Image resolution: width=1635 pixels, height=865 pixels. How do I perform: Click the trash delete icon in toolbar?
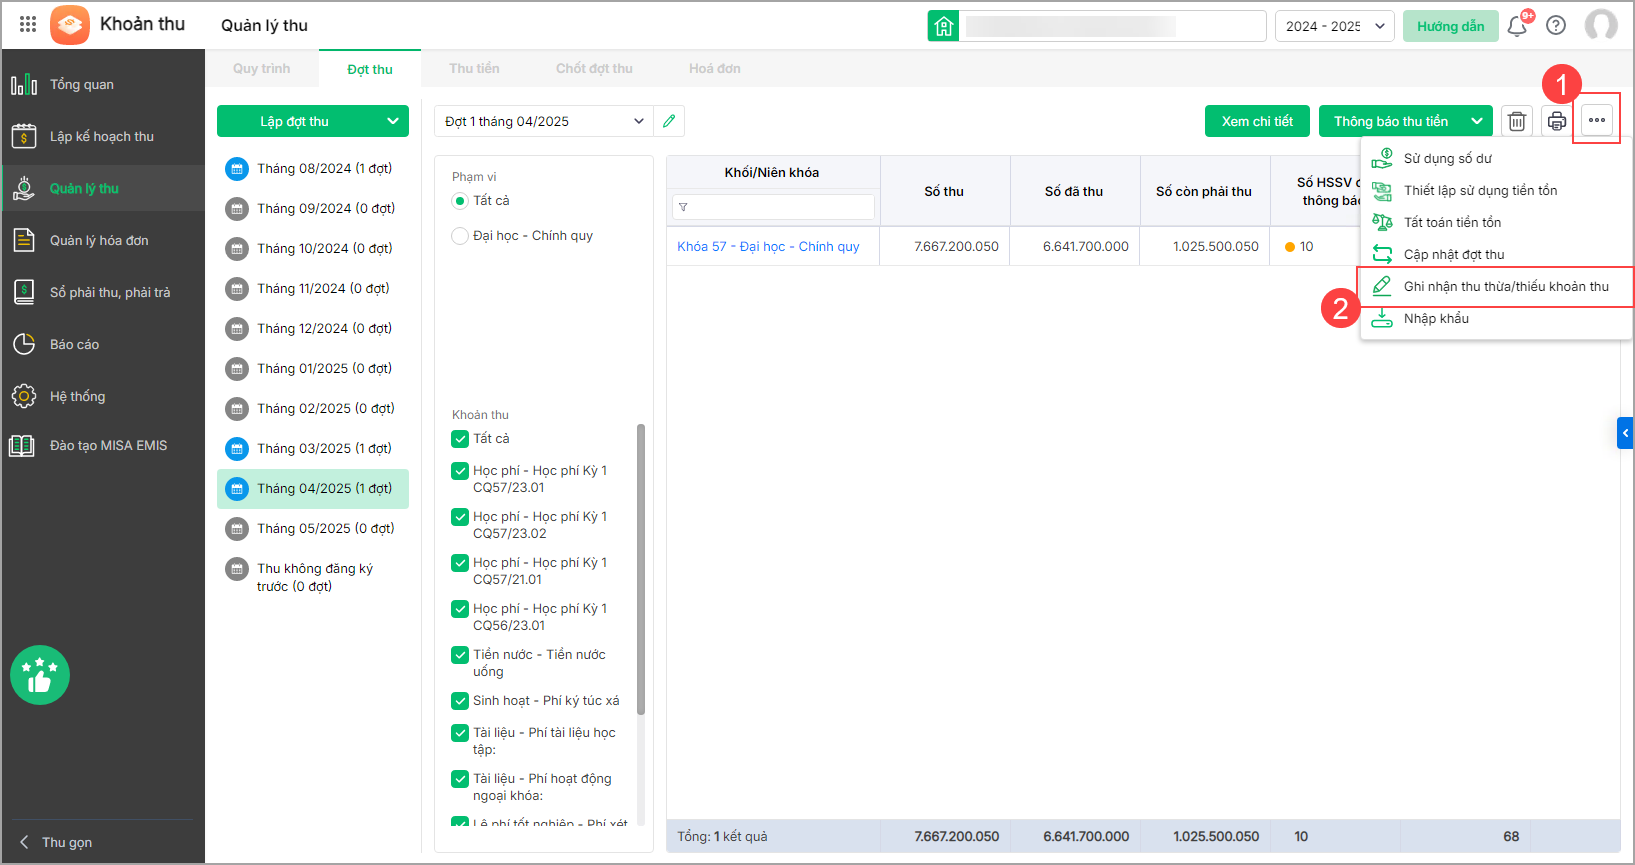(1516, 121)
